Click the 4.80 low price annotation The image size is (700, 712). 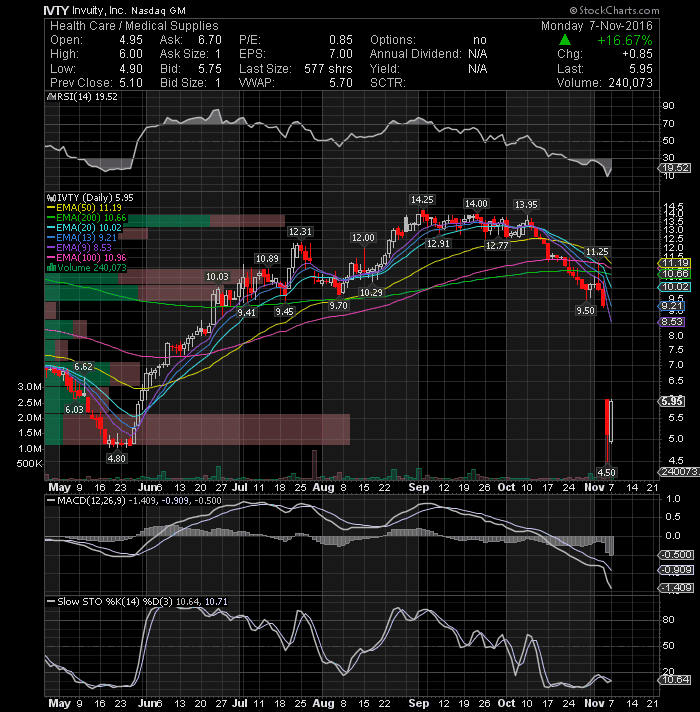[116, 459]
